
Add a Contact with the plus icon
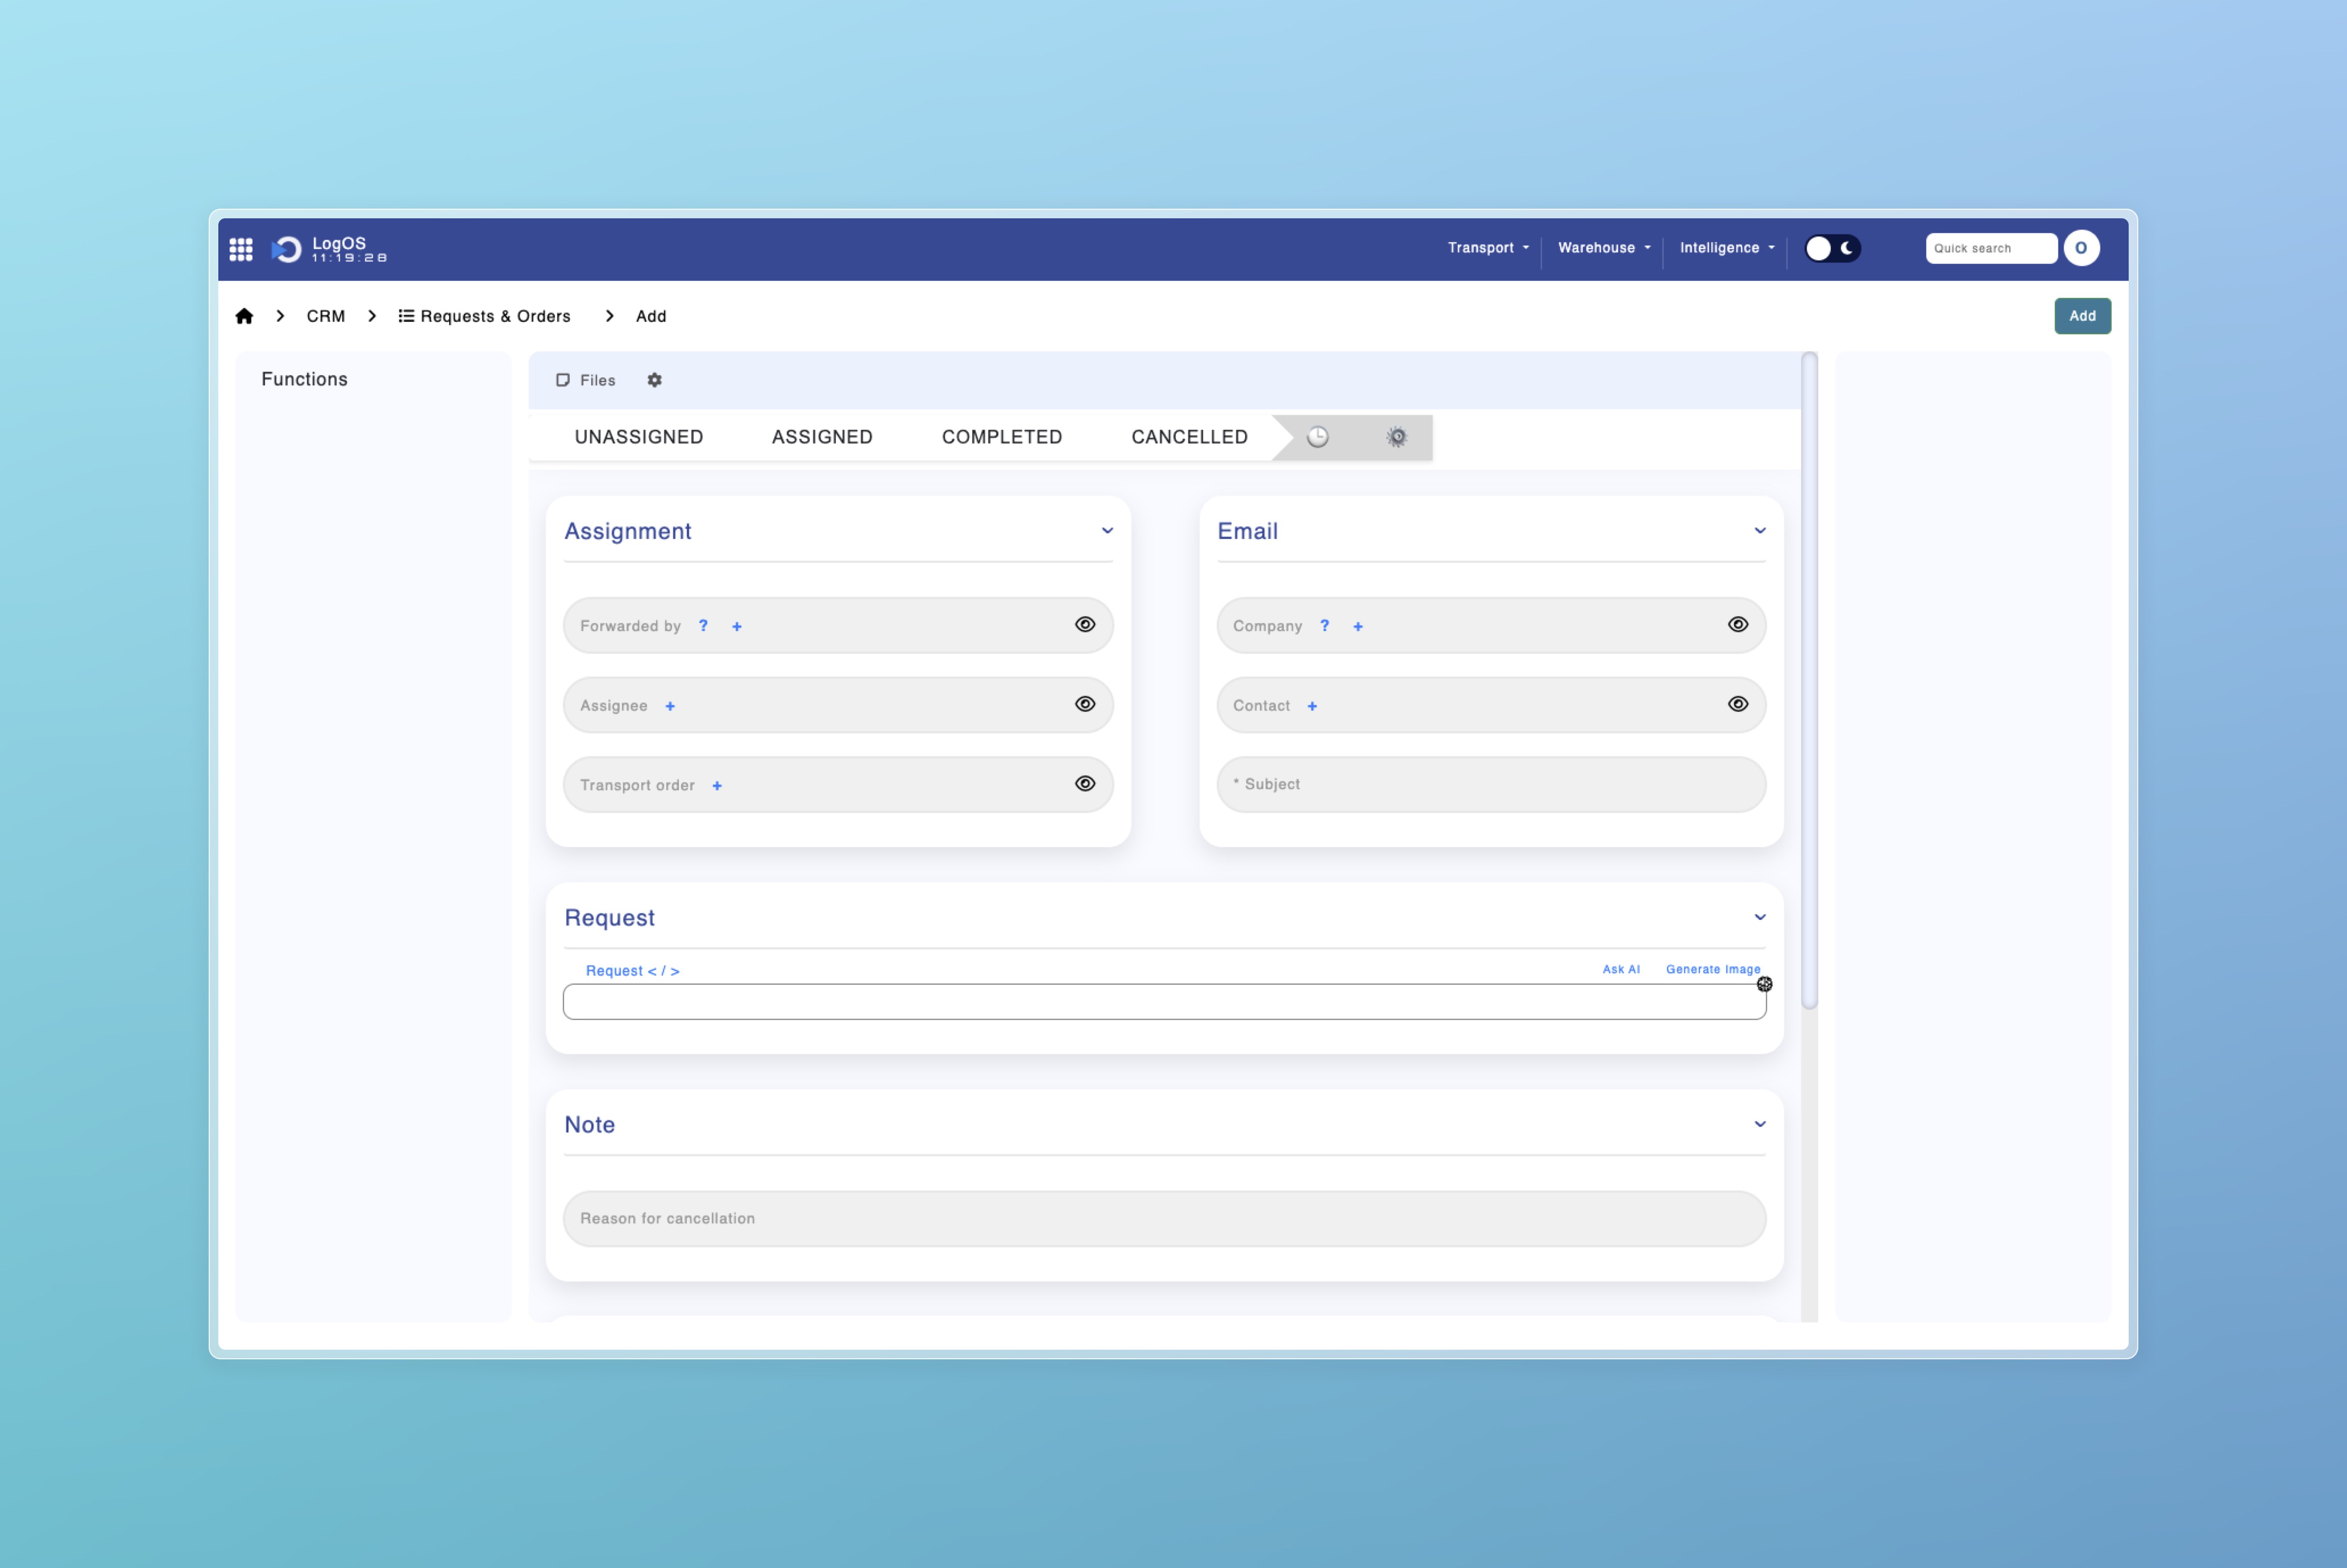tap(1312, 706)
